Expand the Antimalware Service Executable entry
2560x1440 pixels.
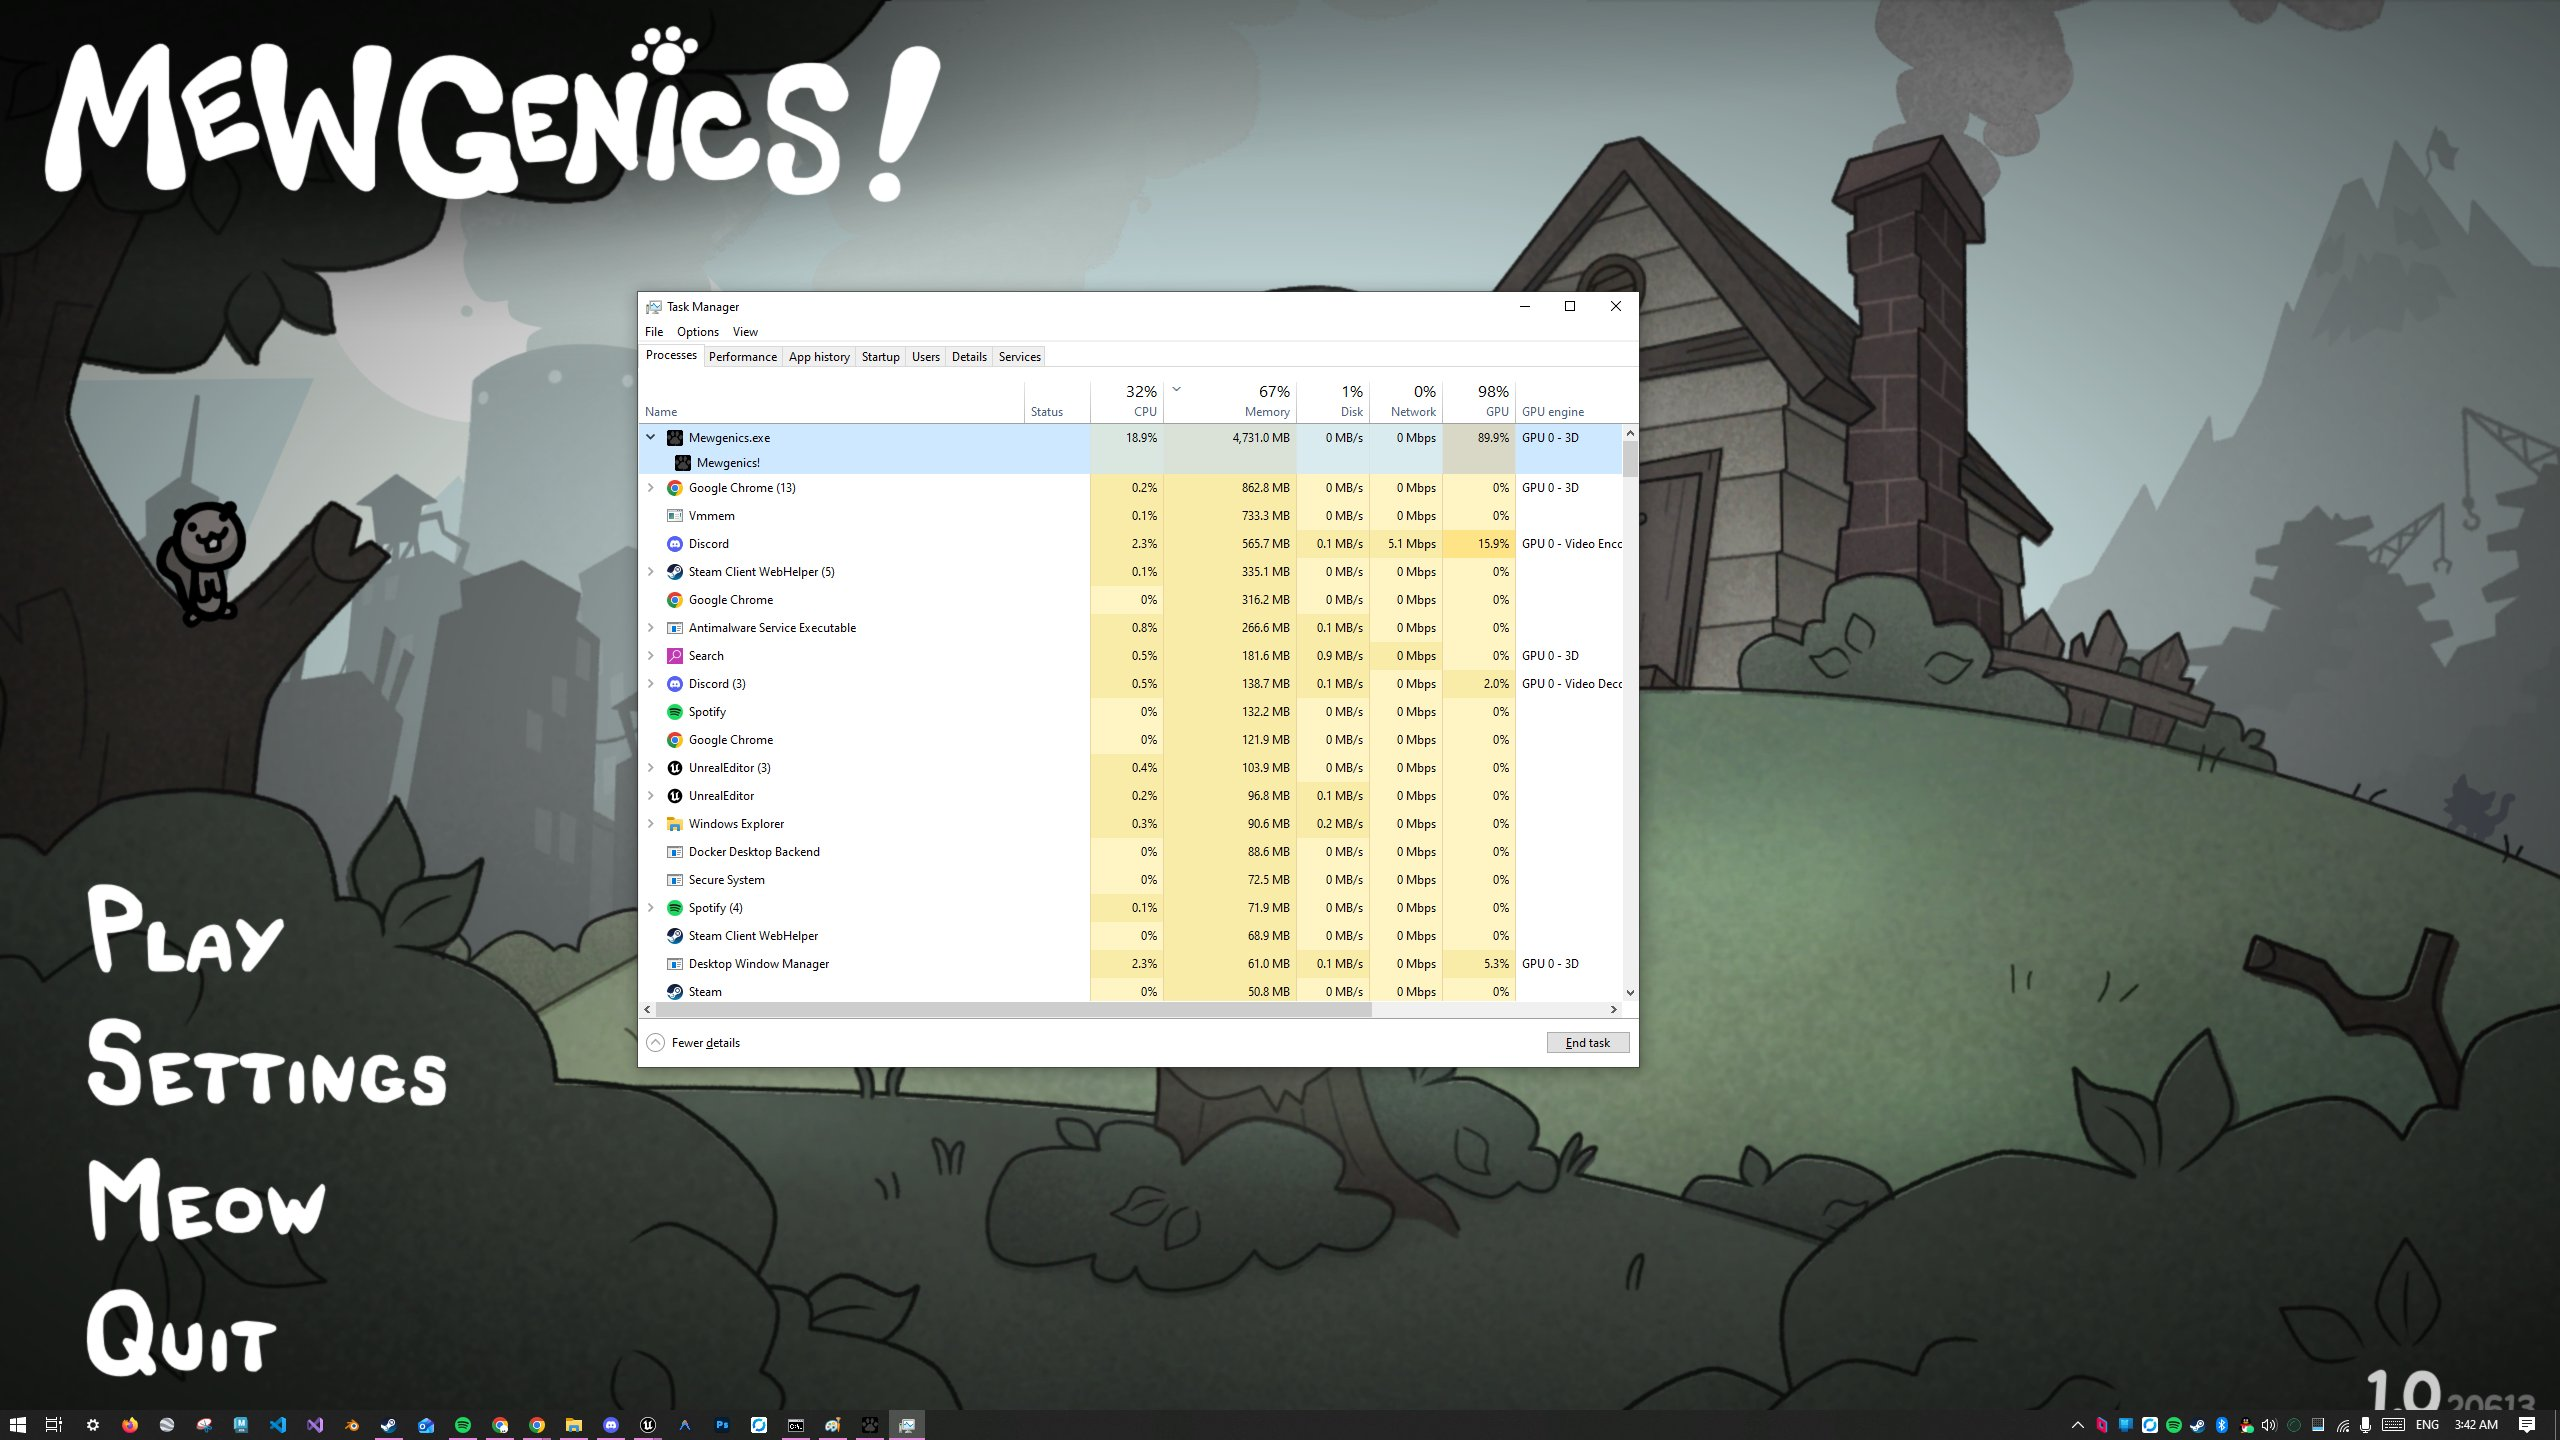click(650, 628)
